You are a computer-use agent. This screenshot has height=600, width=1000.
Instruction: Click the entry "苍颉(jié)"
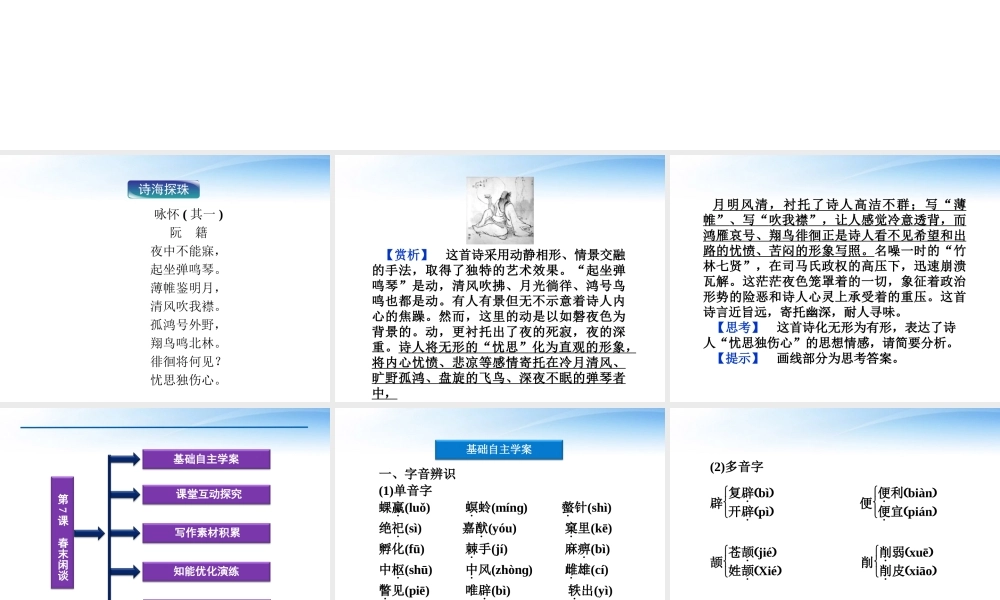pos(753,553)
